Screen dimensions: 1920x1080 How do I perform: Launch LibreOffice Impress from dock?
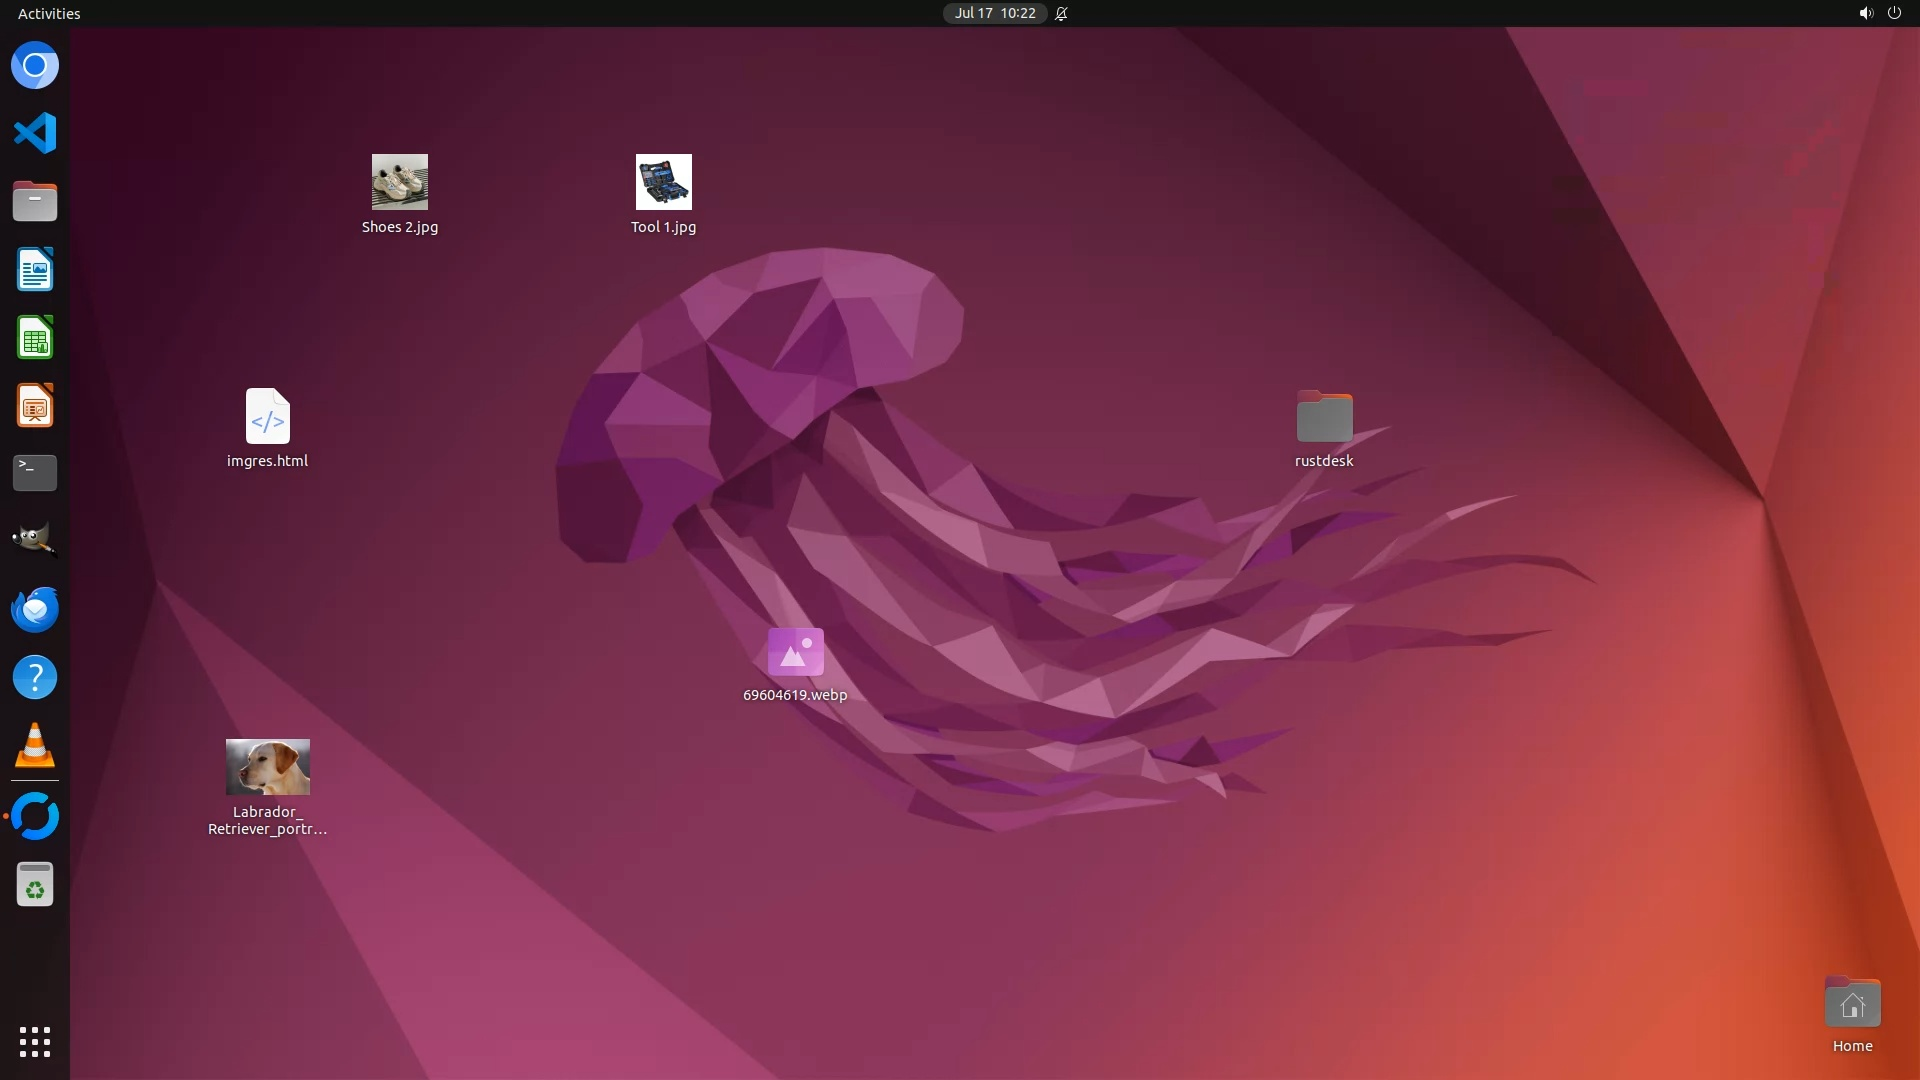pos(35,406)
